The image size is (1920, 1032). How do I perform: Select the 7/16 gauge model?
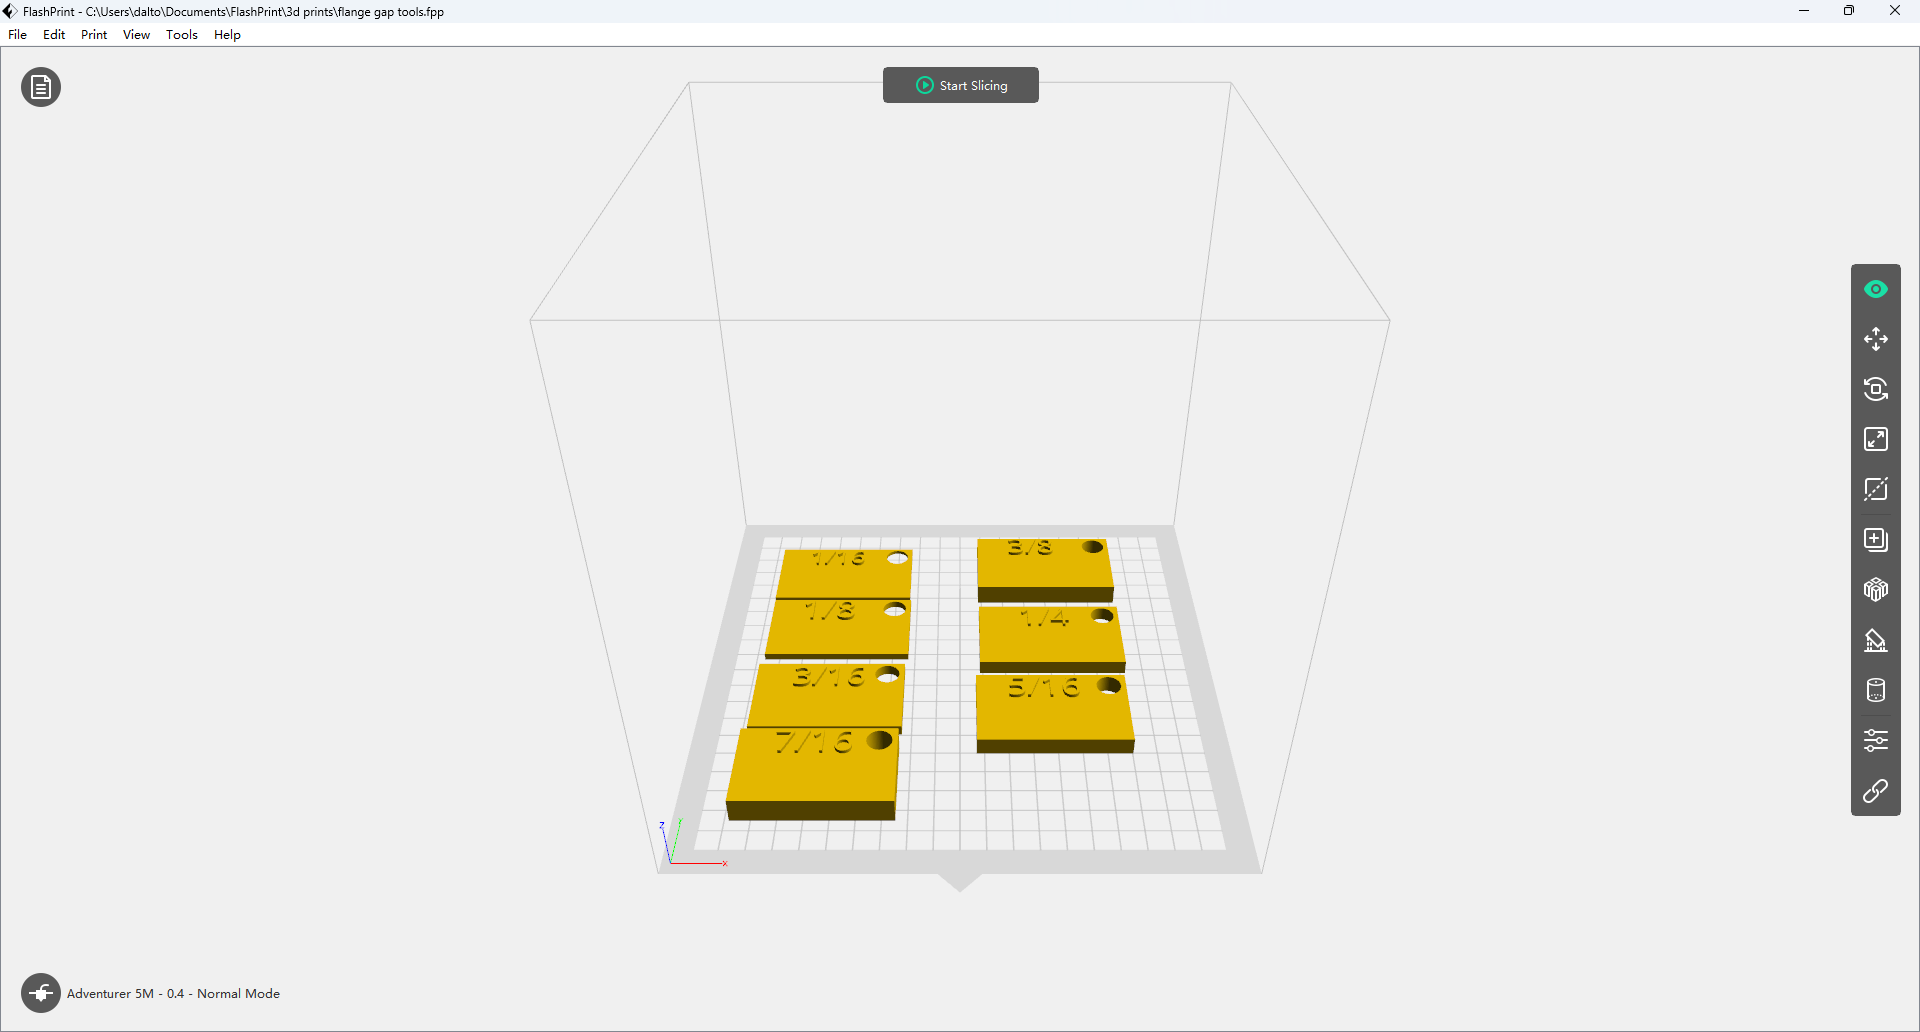(x=812, y=775)
